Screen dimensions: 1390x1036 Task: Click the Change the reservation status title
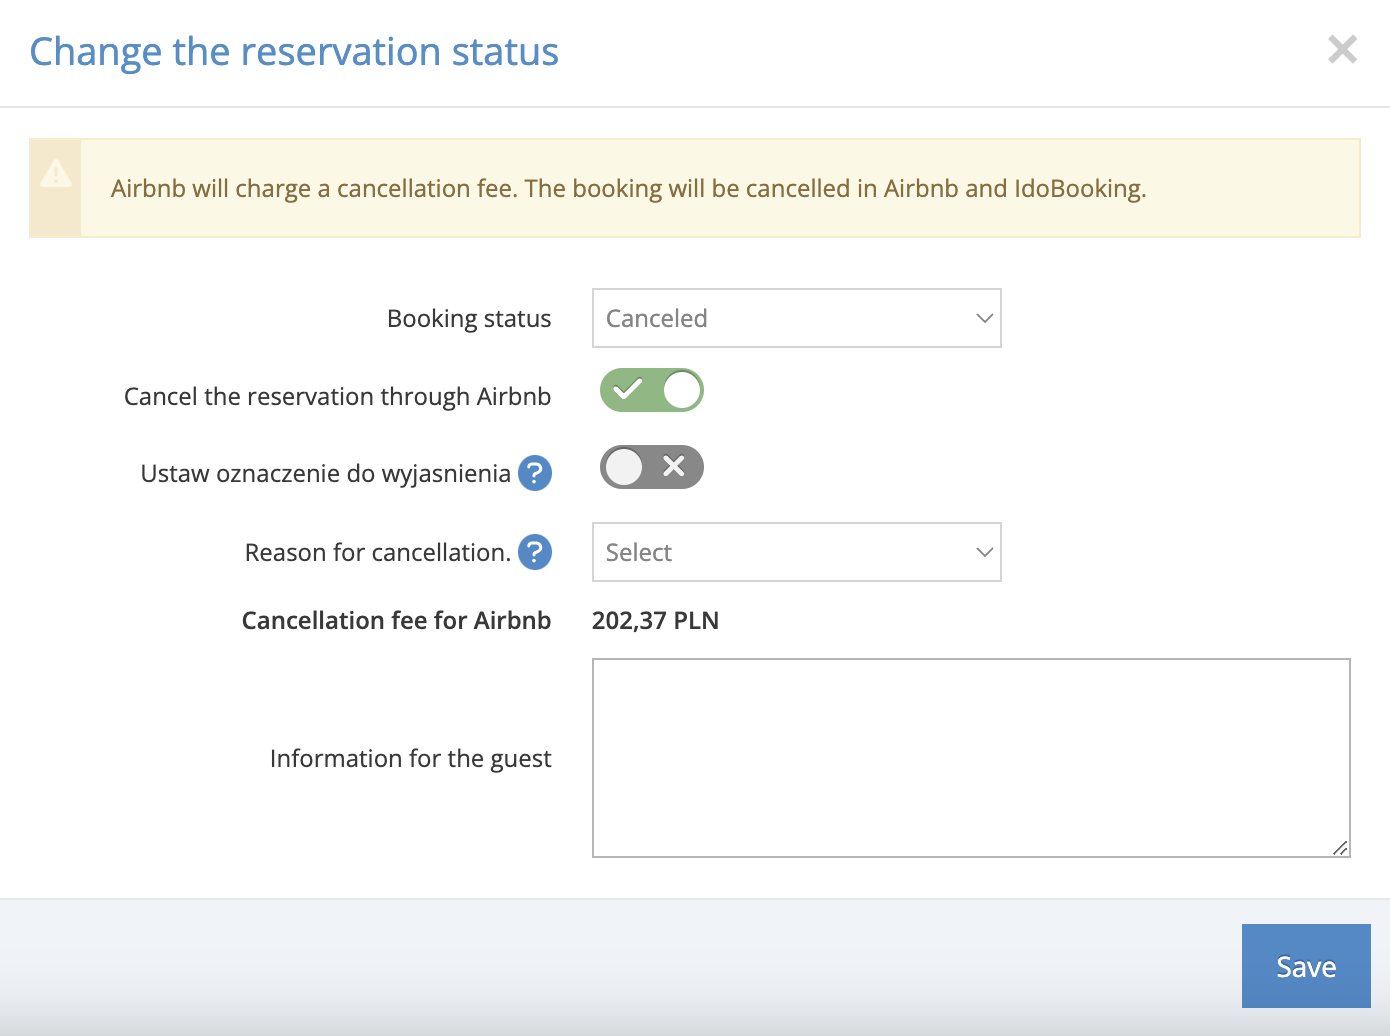point(294,51)
